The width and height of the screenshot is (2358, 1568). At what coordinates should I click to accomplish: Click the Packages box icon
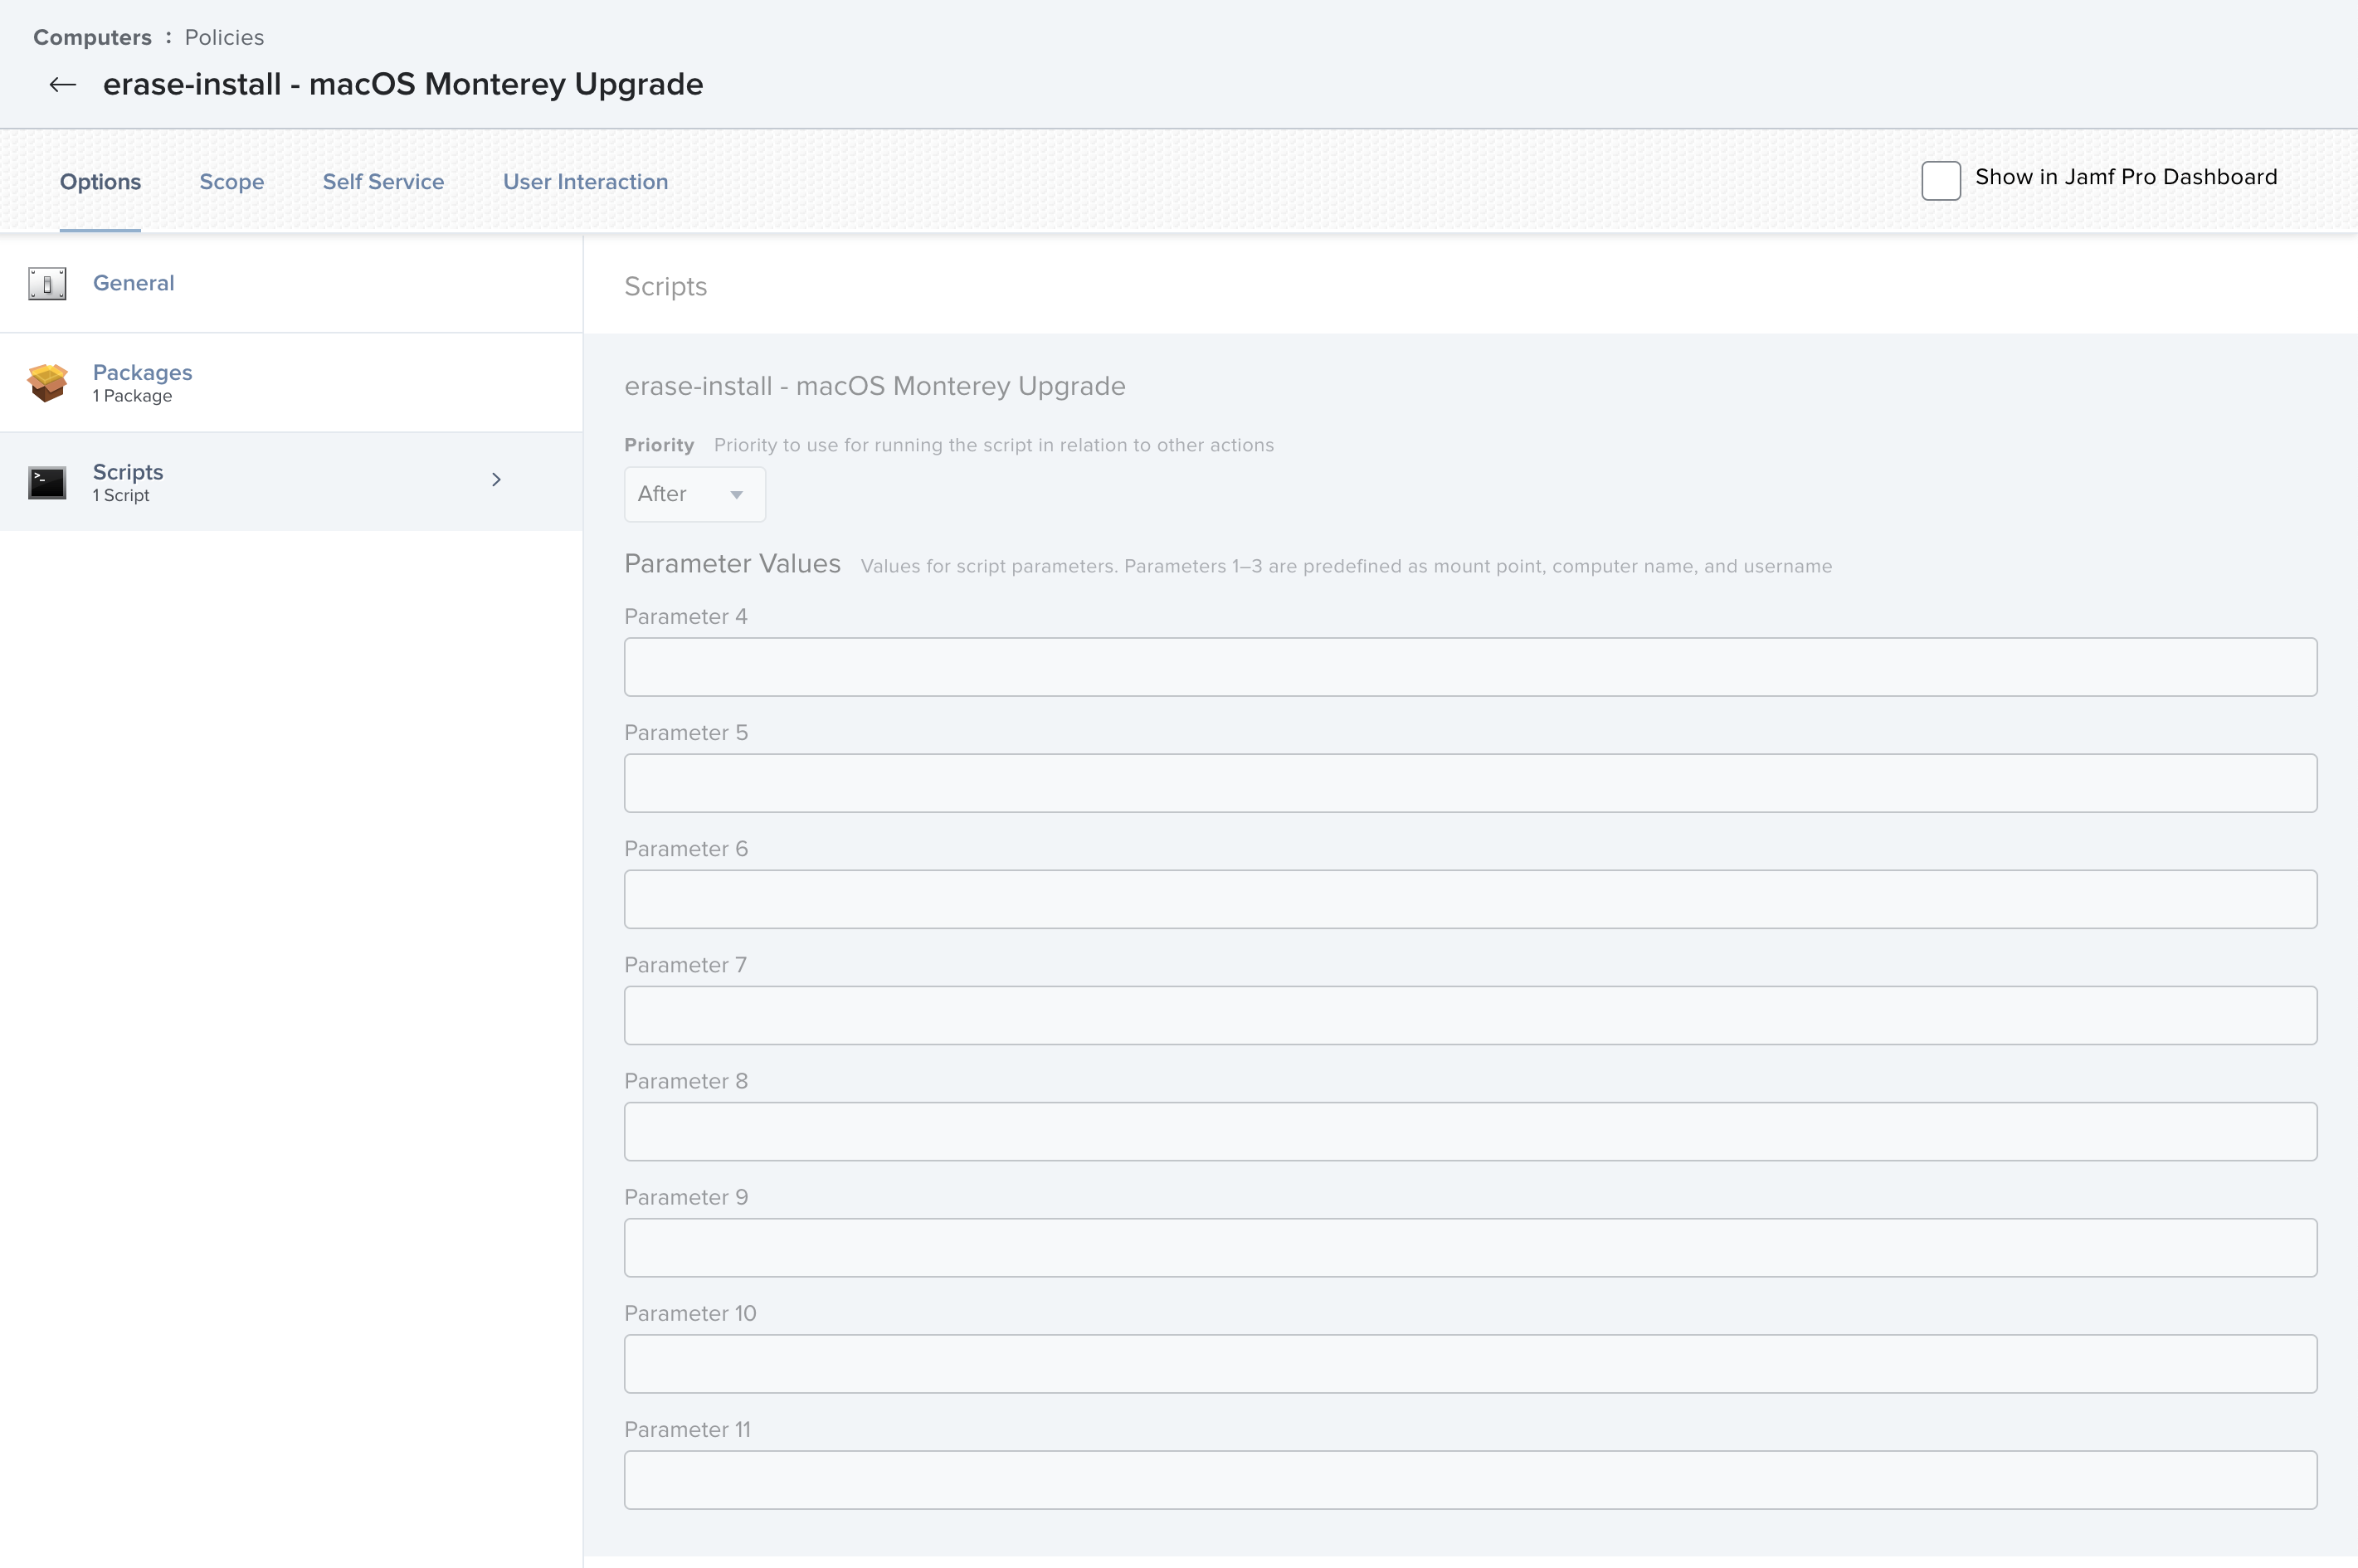click(x=47, y=382)
